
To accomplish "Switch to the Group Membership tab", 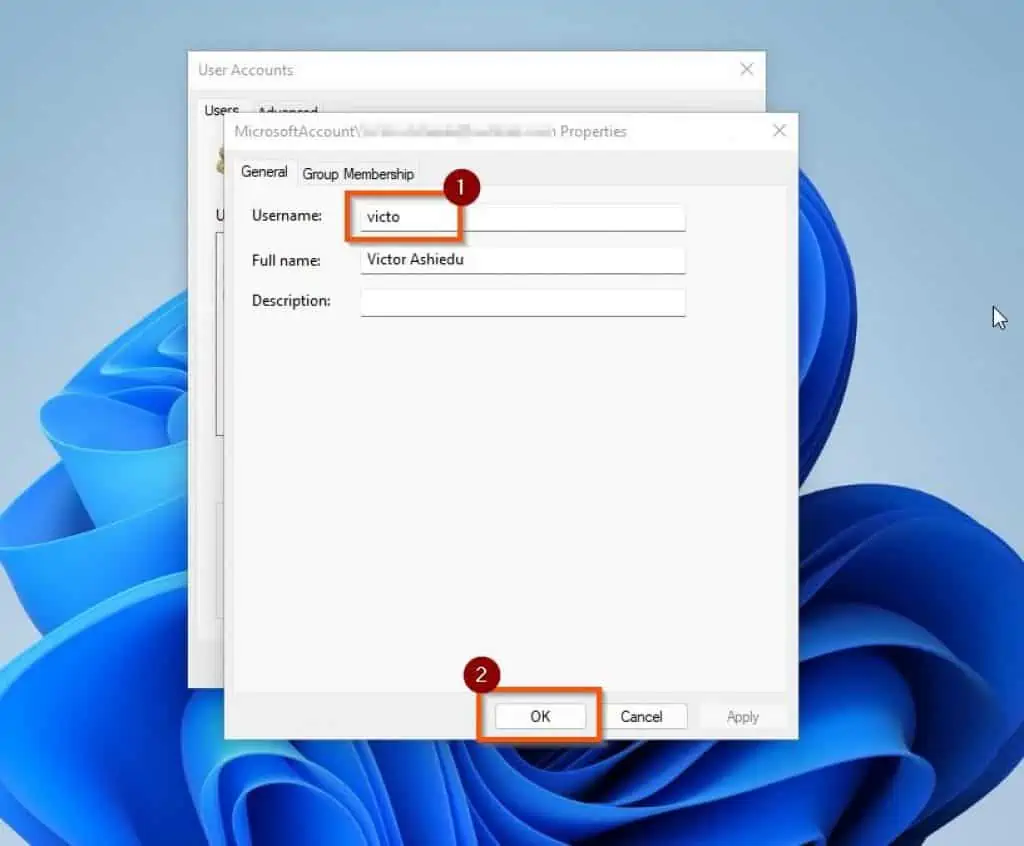I will [357, 173].
